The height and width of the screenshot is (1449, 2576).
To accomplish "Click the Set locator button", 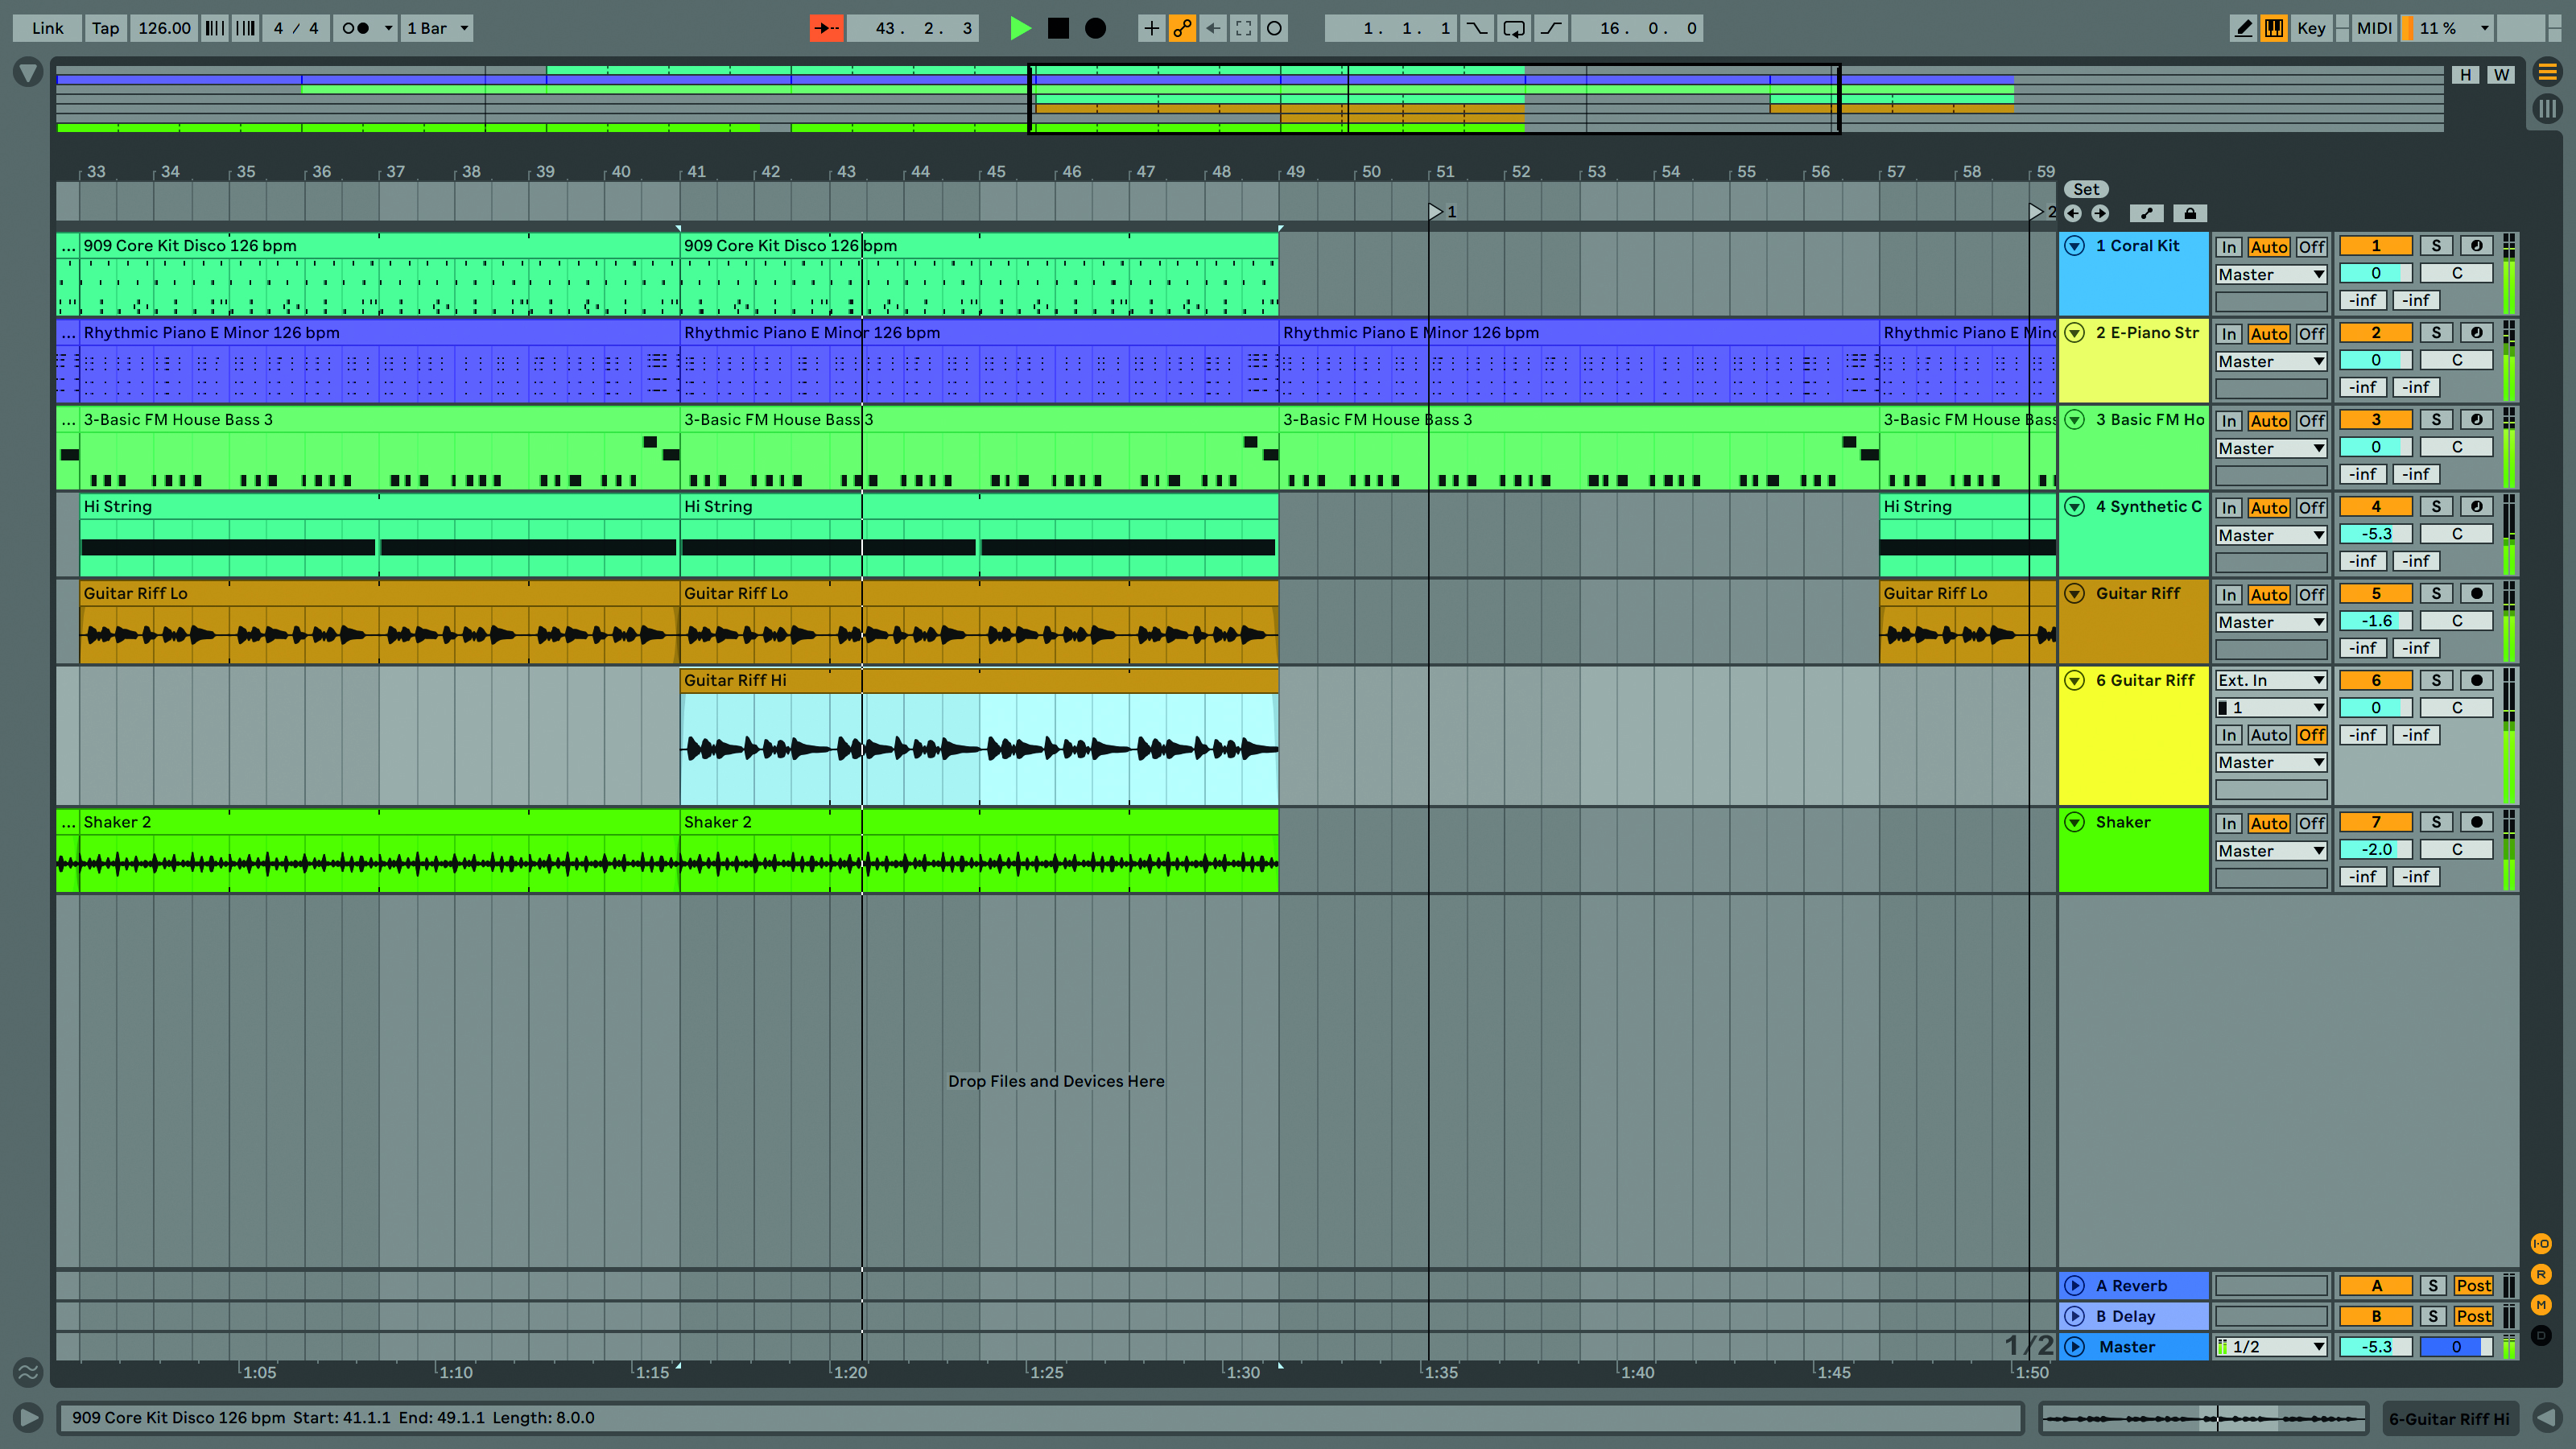I will click(2086, 189).
